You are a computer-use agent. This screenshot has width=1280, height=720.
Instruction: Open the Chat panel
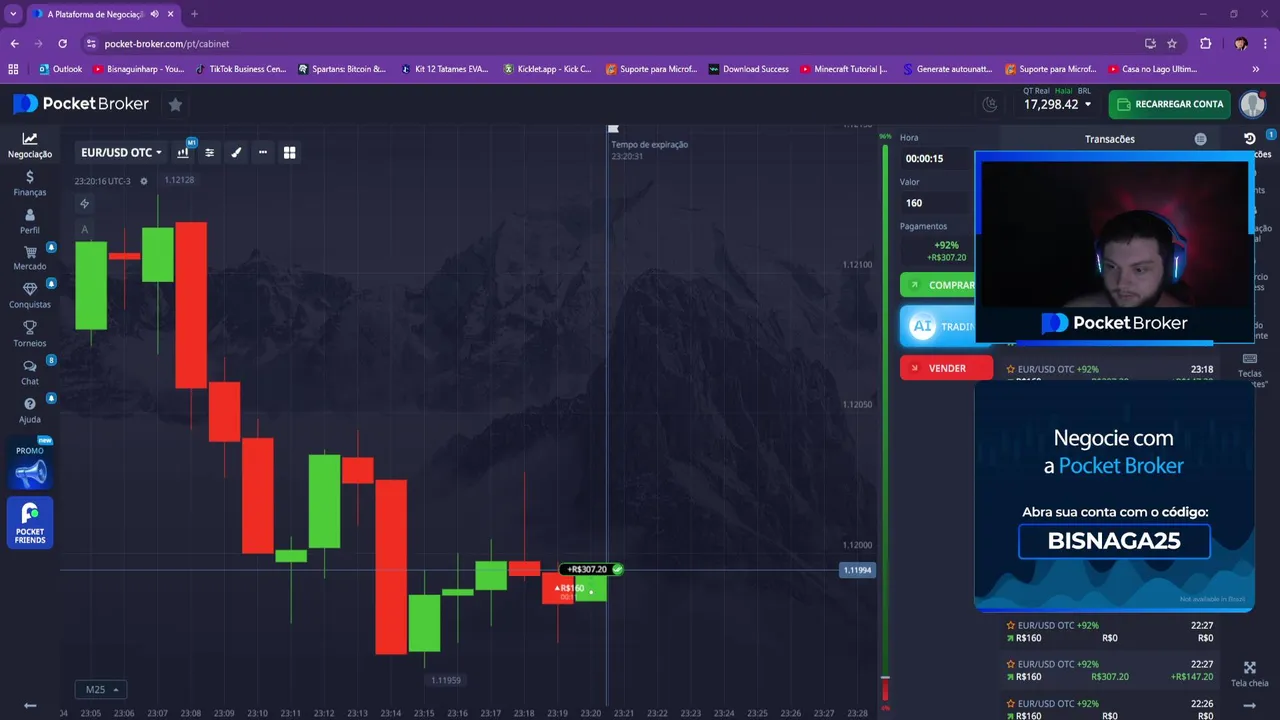pyautogui.click(x=30, y=373)
